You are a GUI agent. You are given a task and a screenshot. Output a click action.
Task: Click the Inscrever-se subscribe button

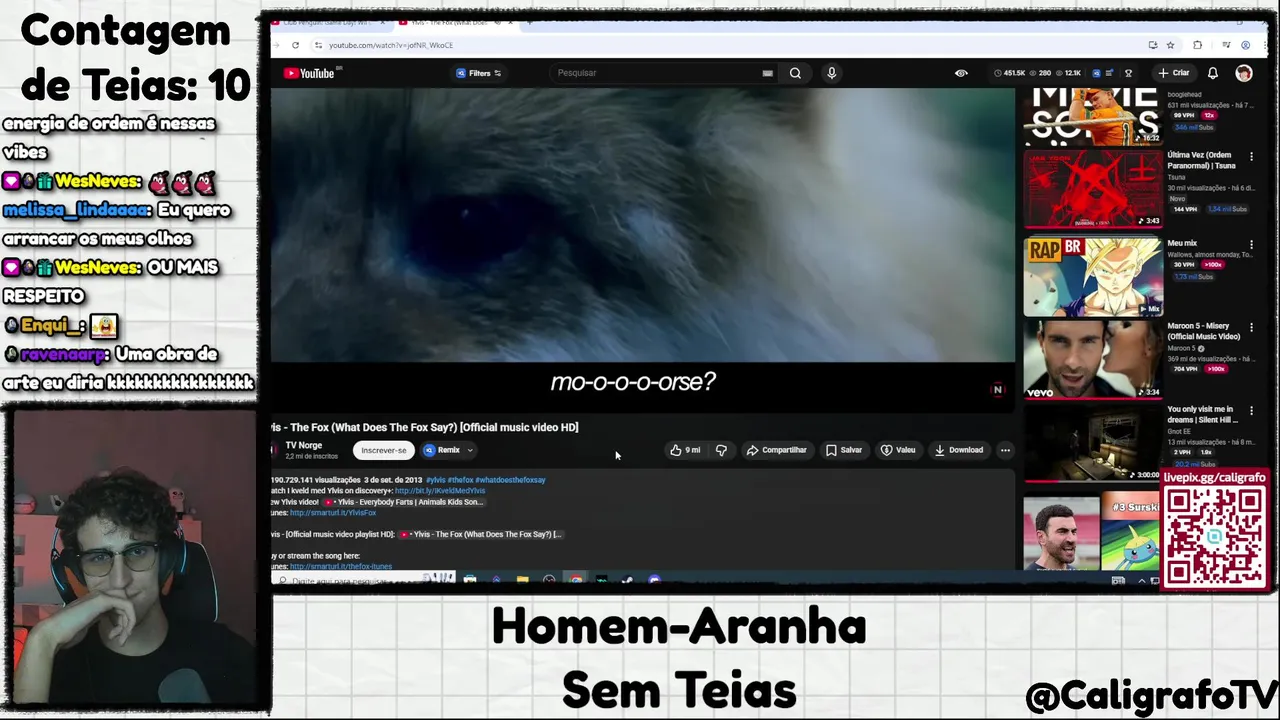tap(384, 450)
